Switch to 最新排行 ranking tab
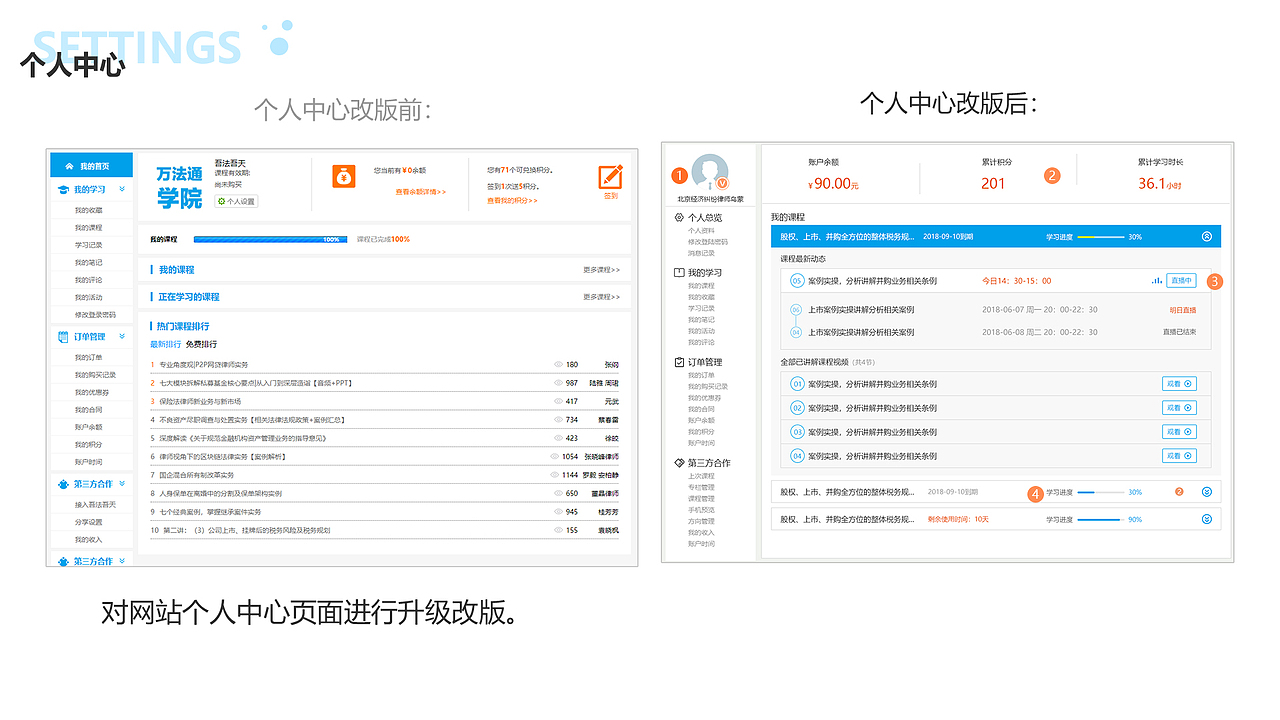Viewport: 1280px width, 720px height. click(x=165, y=344)
